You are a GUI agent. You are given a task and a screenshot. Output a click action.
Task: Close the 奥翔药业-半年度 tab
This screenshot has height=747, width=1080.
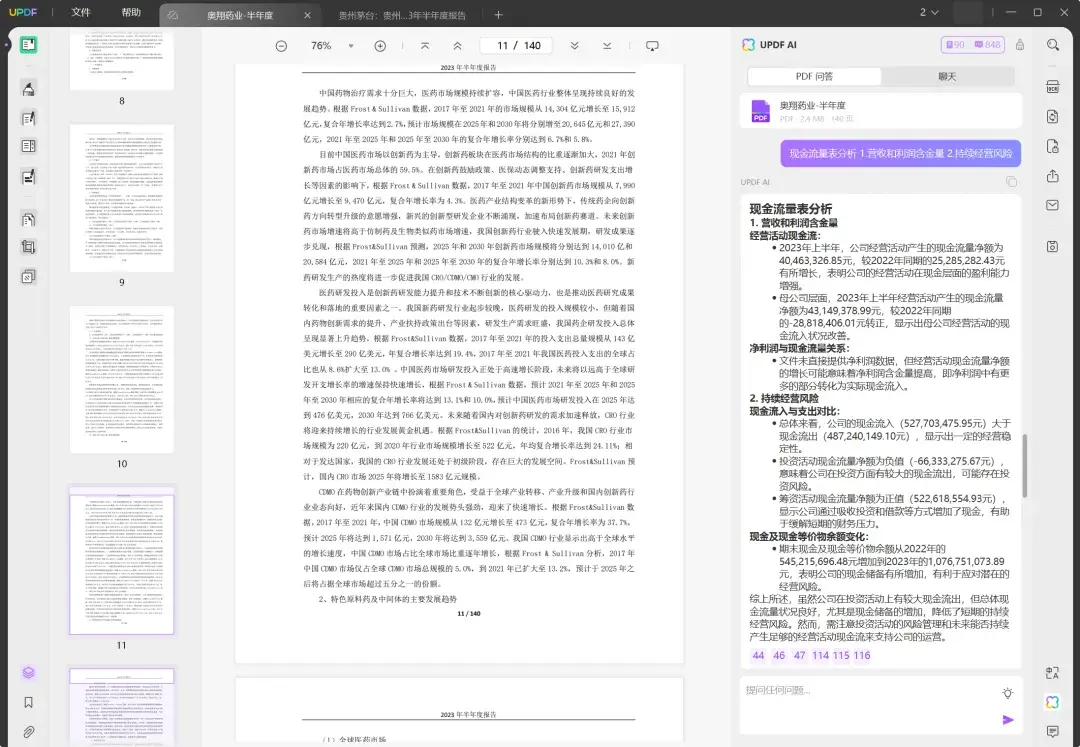pos(307,15)
